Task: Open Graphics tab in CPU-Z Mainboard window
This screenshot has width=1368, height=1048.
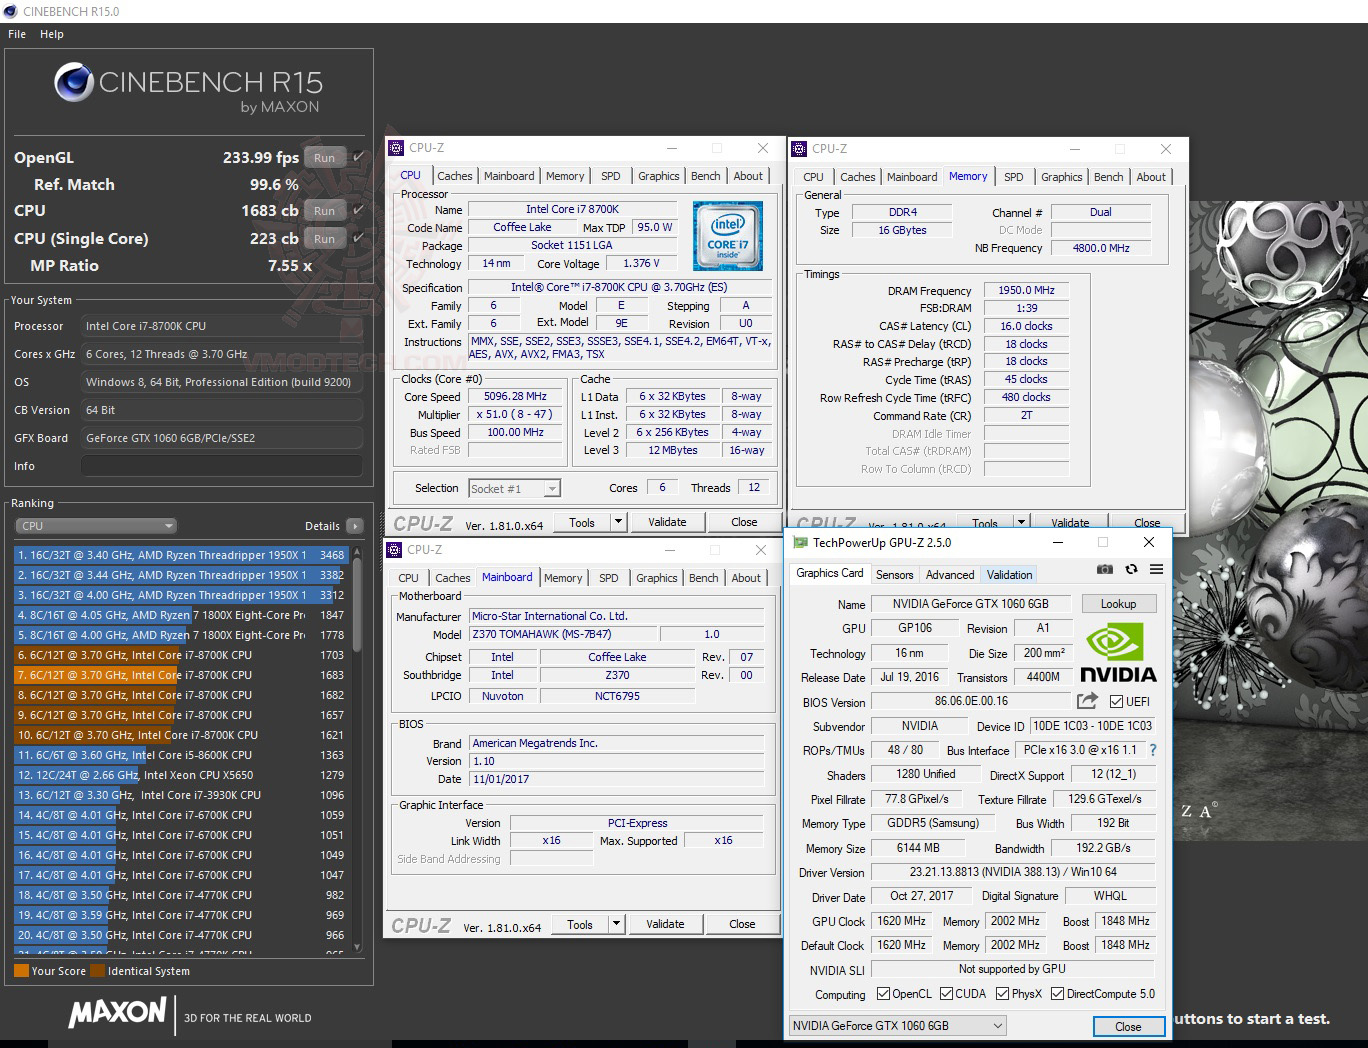Action: (x=656, y=578)
